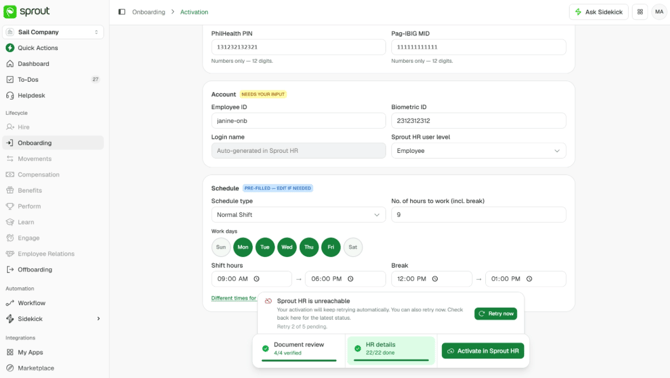Toggle Sun work day on
670x378 pixels.
pos(221,247)
